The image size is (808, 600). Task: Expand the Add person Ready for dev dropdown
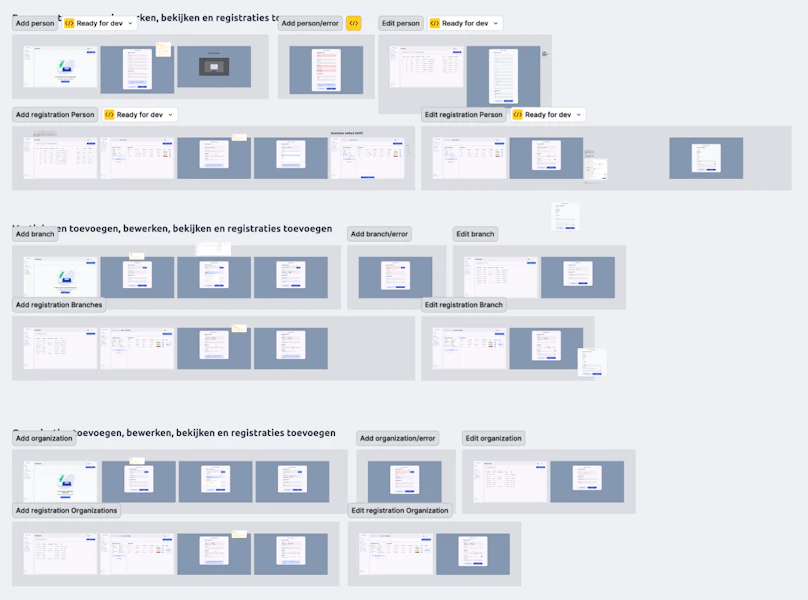click(130, 23)
